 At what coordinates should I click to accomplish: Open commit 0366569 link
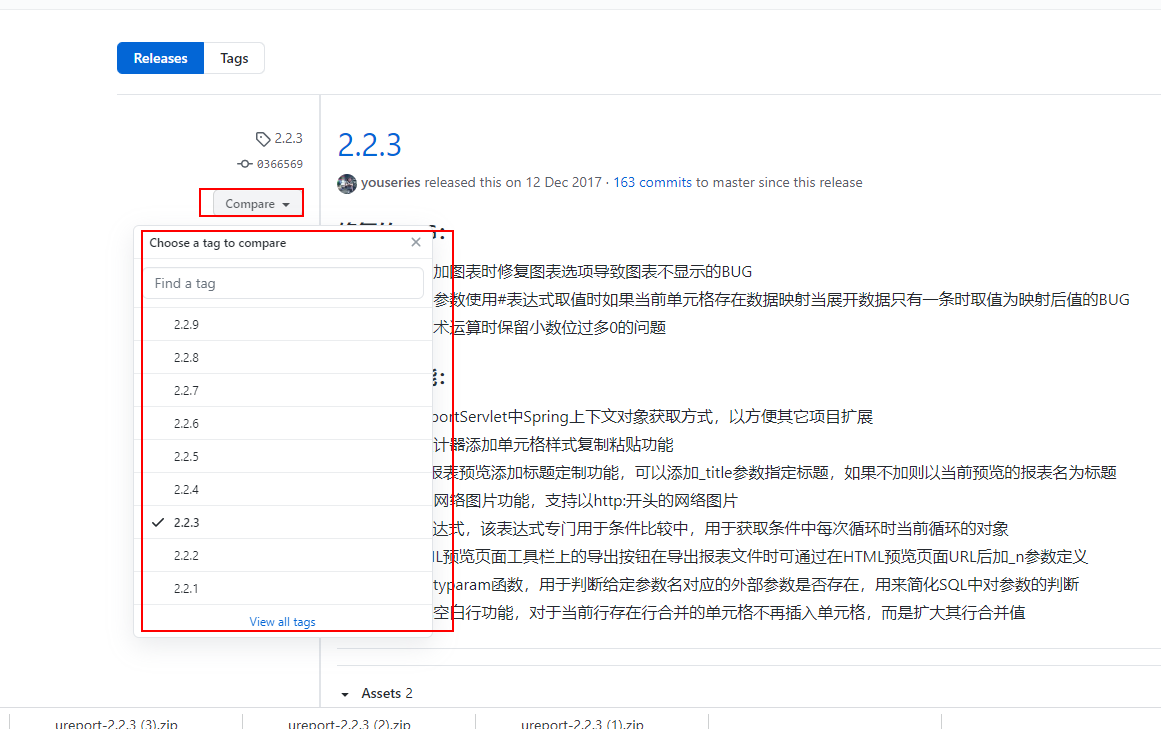point(279,164)
